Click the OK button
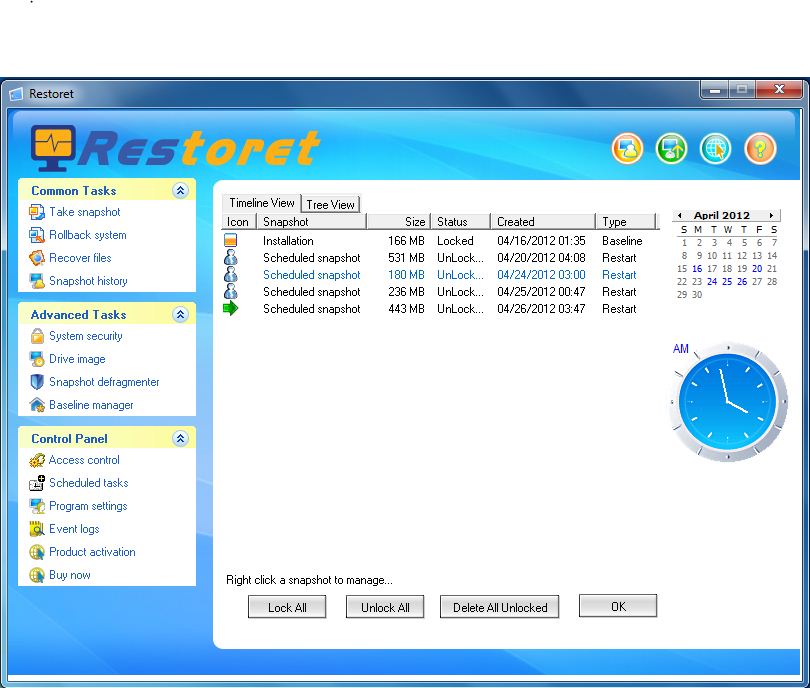 tap(618, 606)
